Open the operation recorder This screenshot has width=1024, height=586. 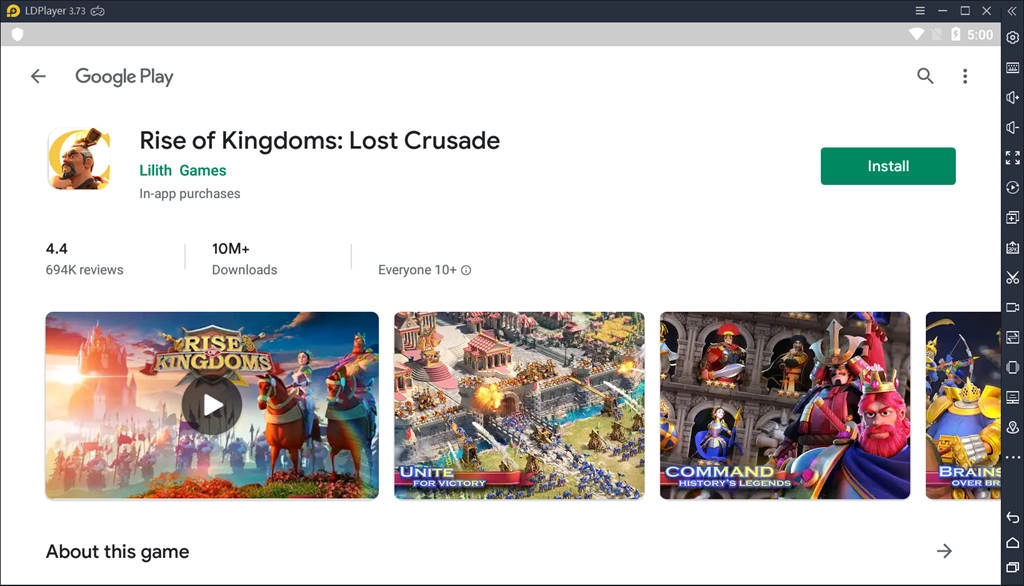(x=1012, y=187)
